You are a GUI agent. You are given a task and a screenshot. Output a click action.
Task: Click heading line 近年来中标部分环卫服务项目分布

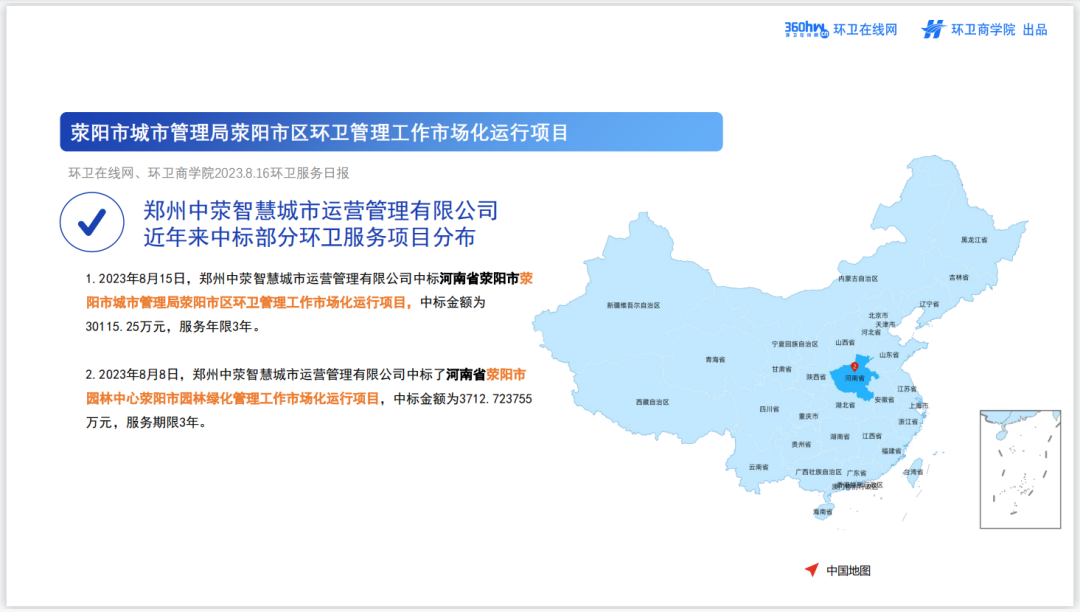[x=309, y=237]
